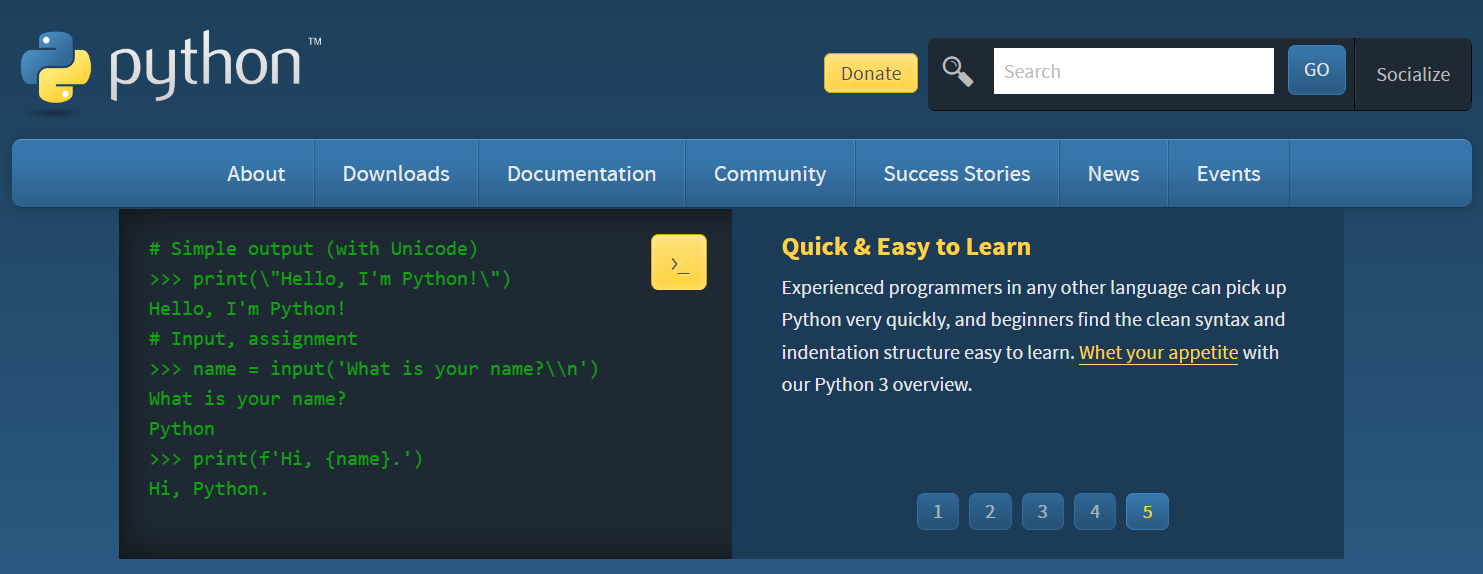Viewport: 1483px width, 574px height.
Task: Click the "Hello, I'm Python!" output line
Action: pos(248,308)
